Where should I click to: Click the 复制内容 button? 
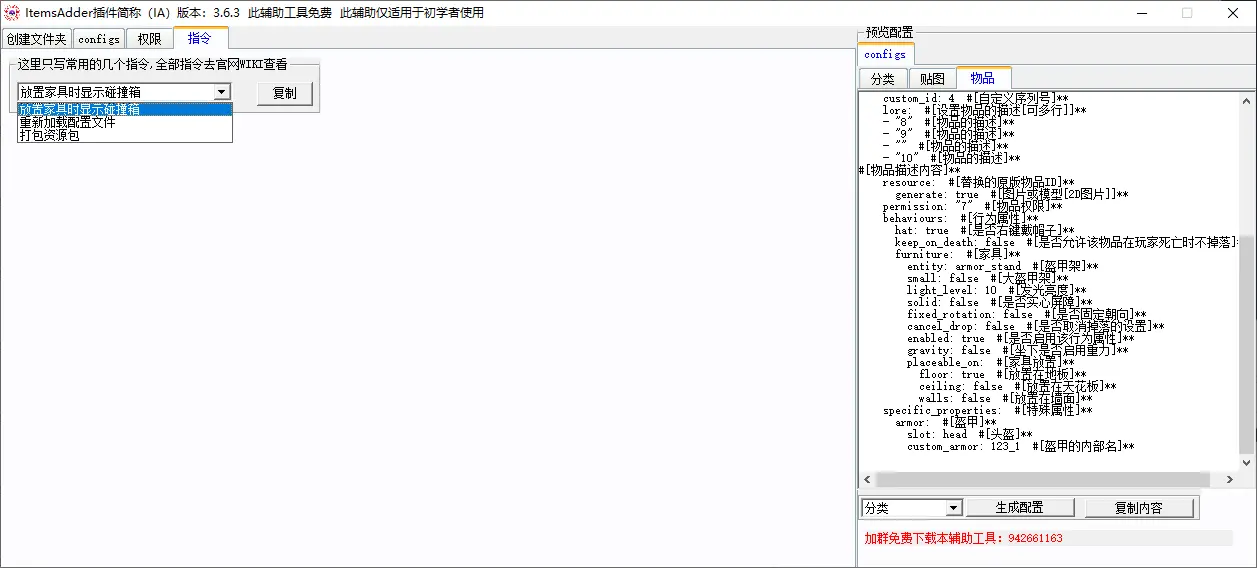tap(1139, 508)
